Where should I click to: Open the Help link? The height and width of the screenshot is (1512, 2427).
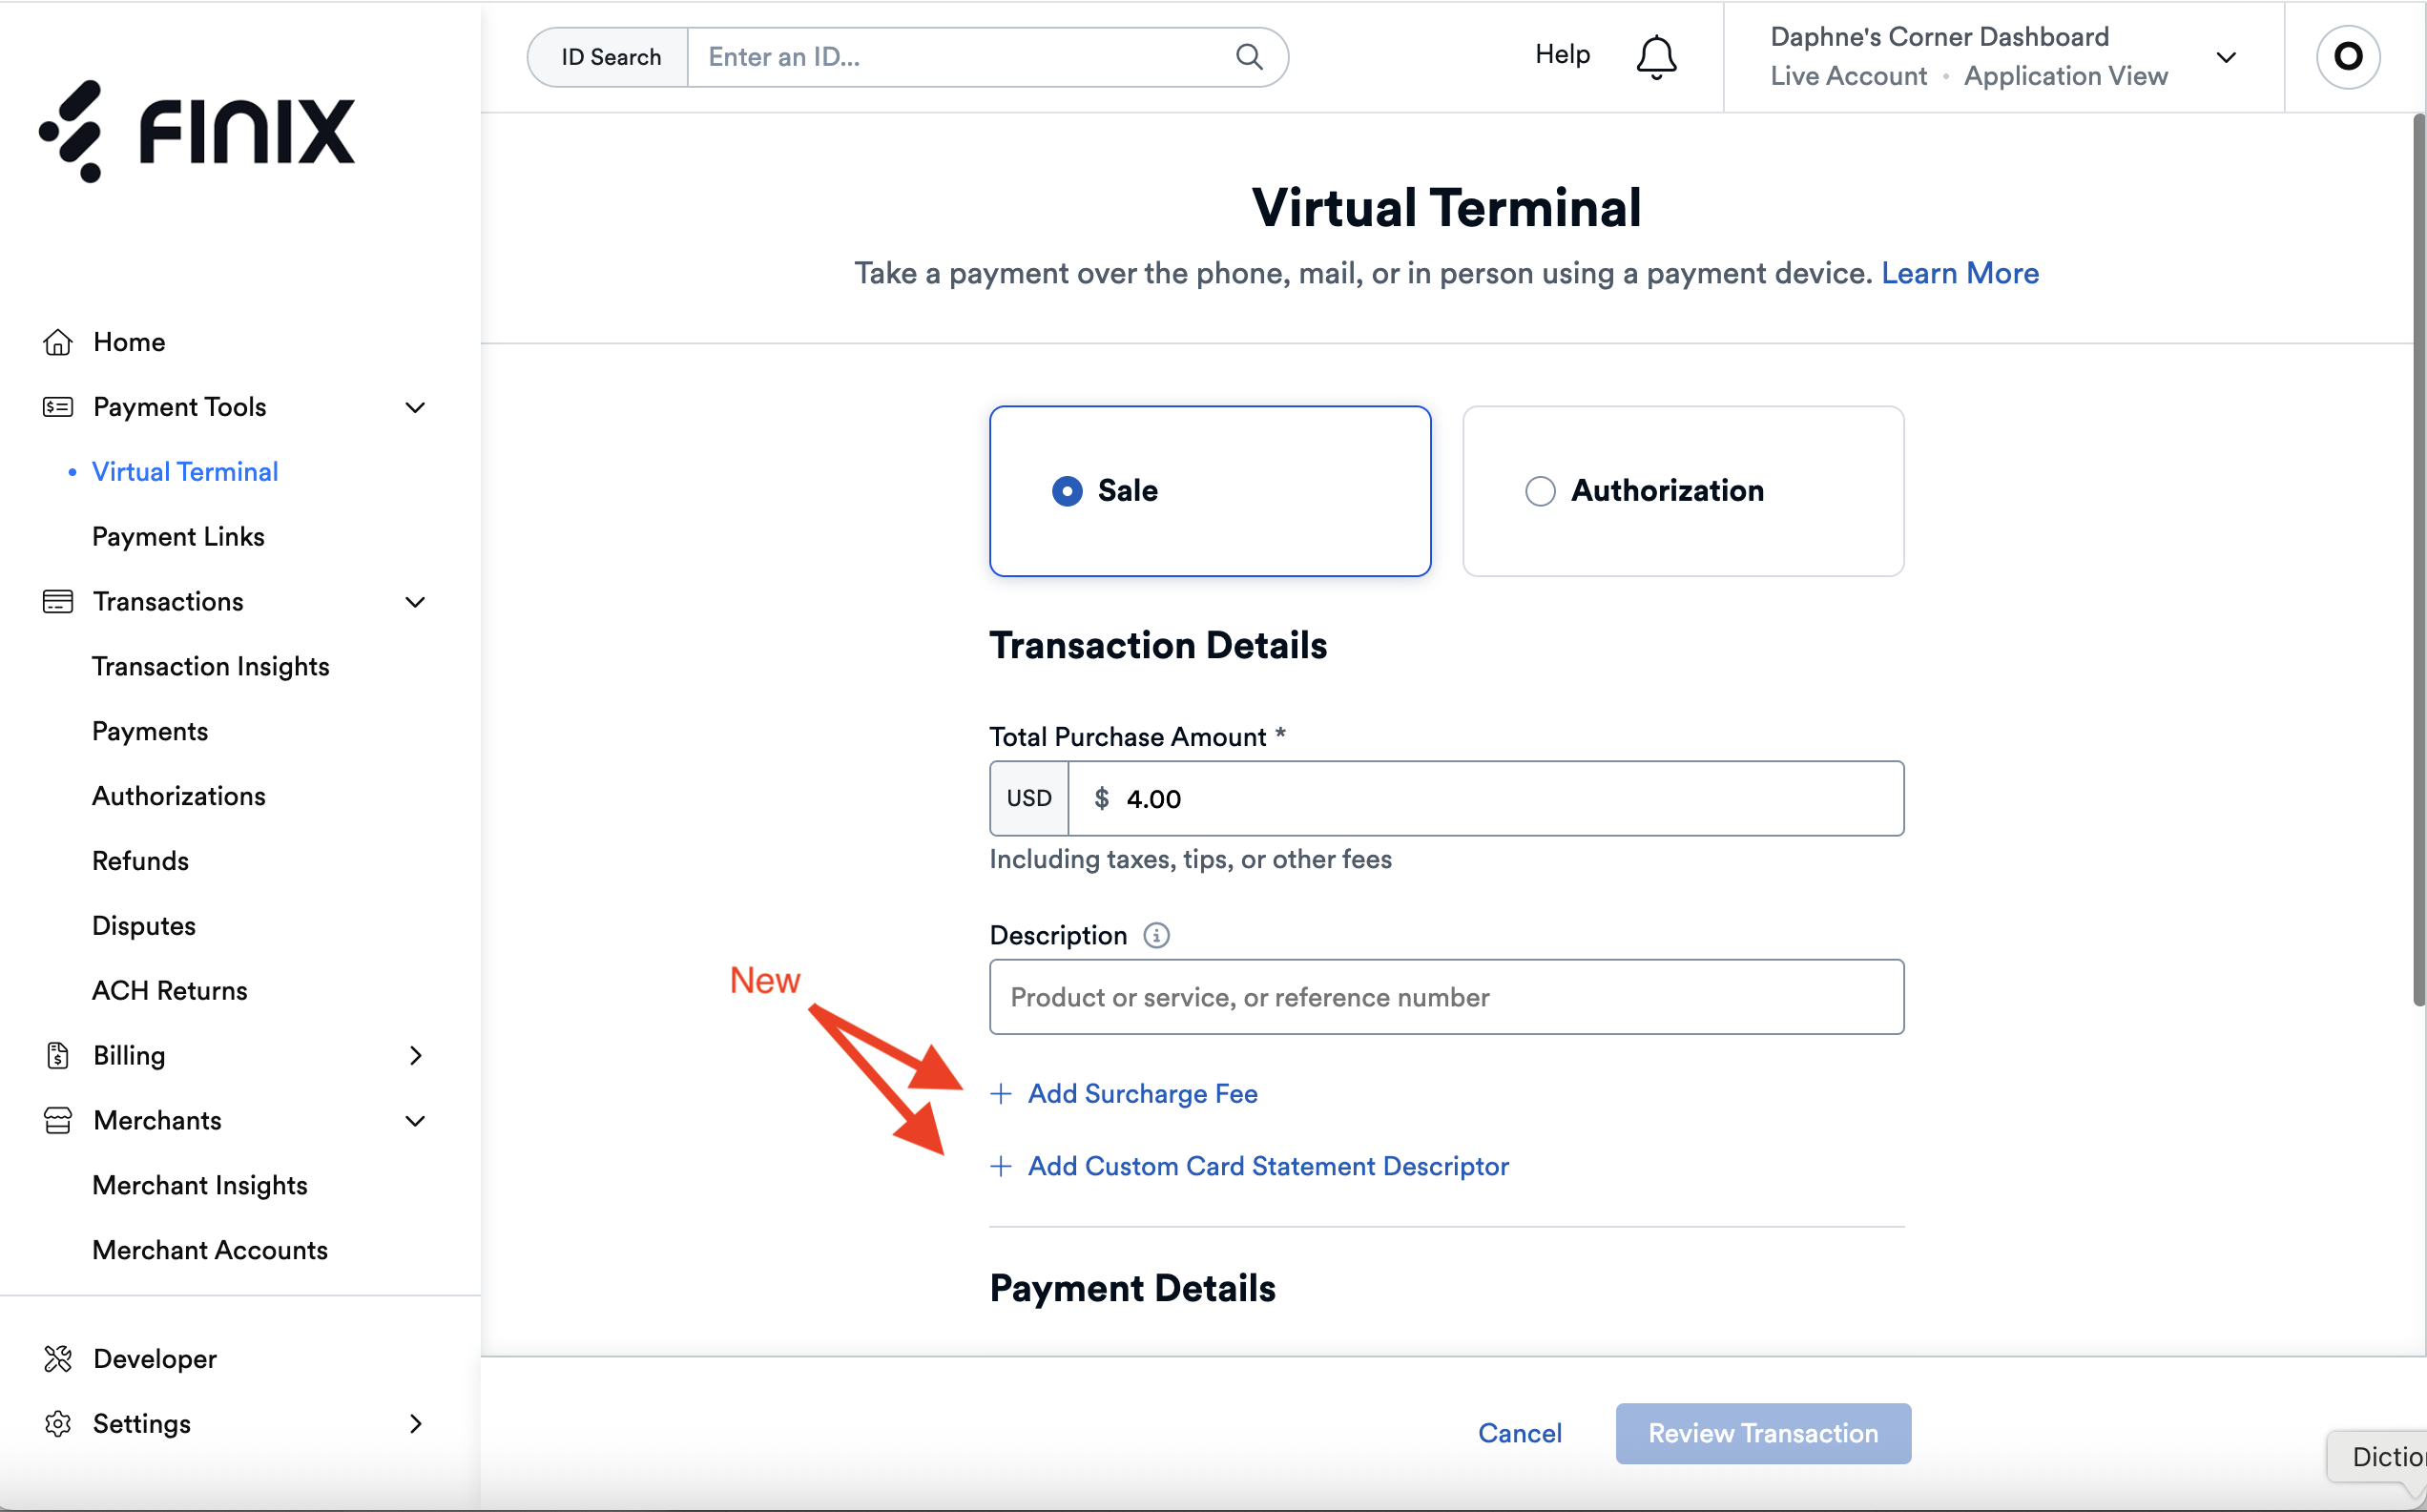1562,54
